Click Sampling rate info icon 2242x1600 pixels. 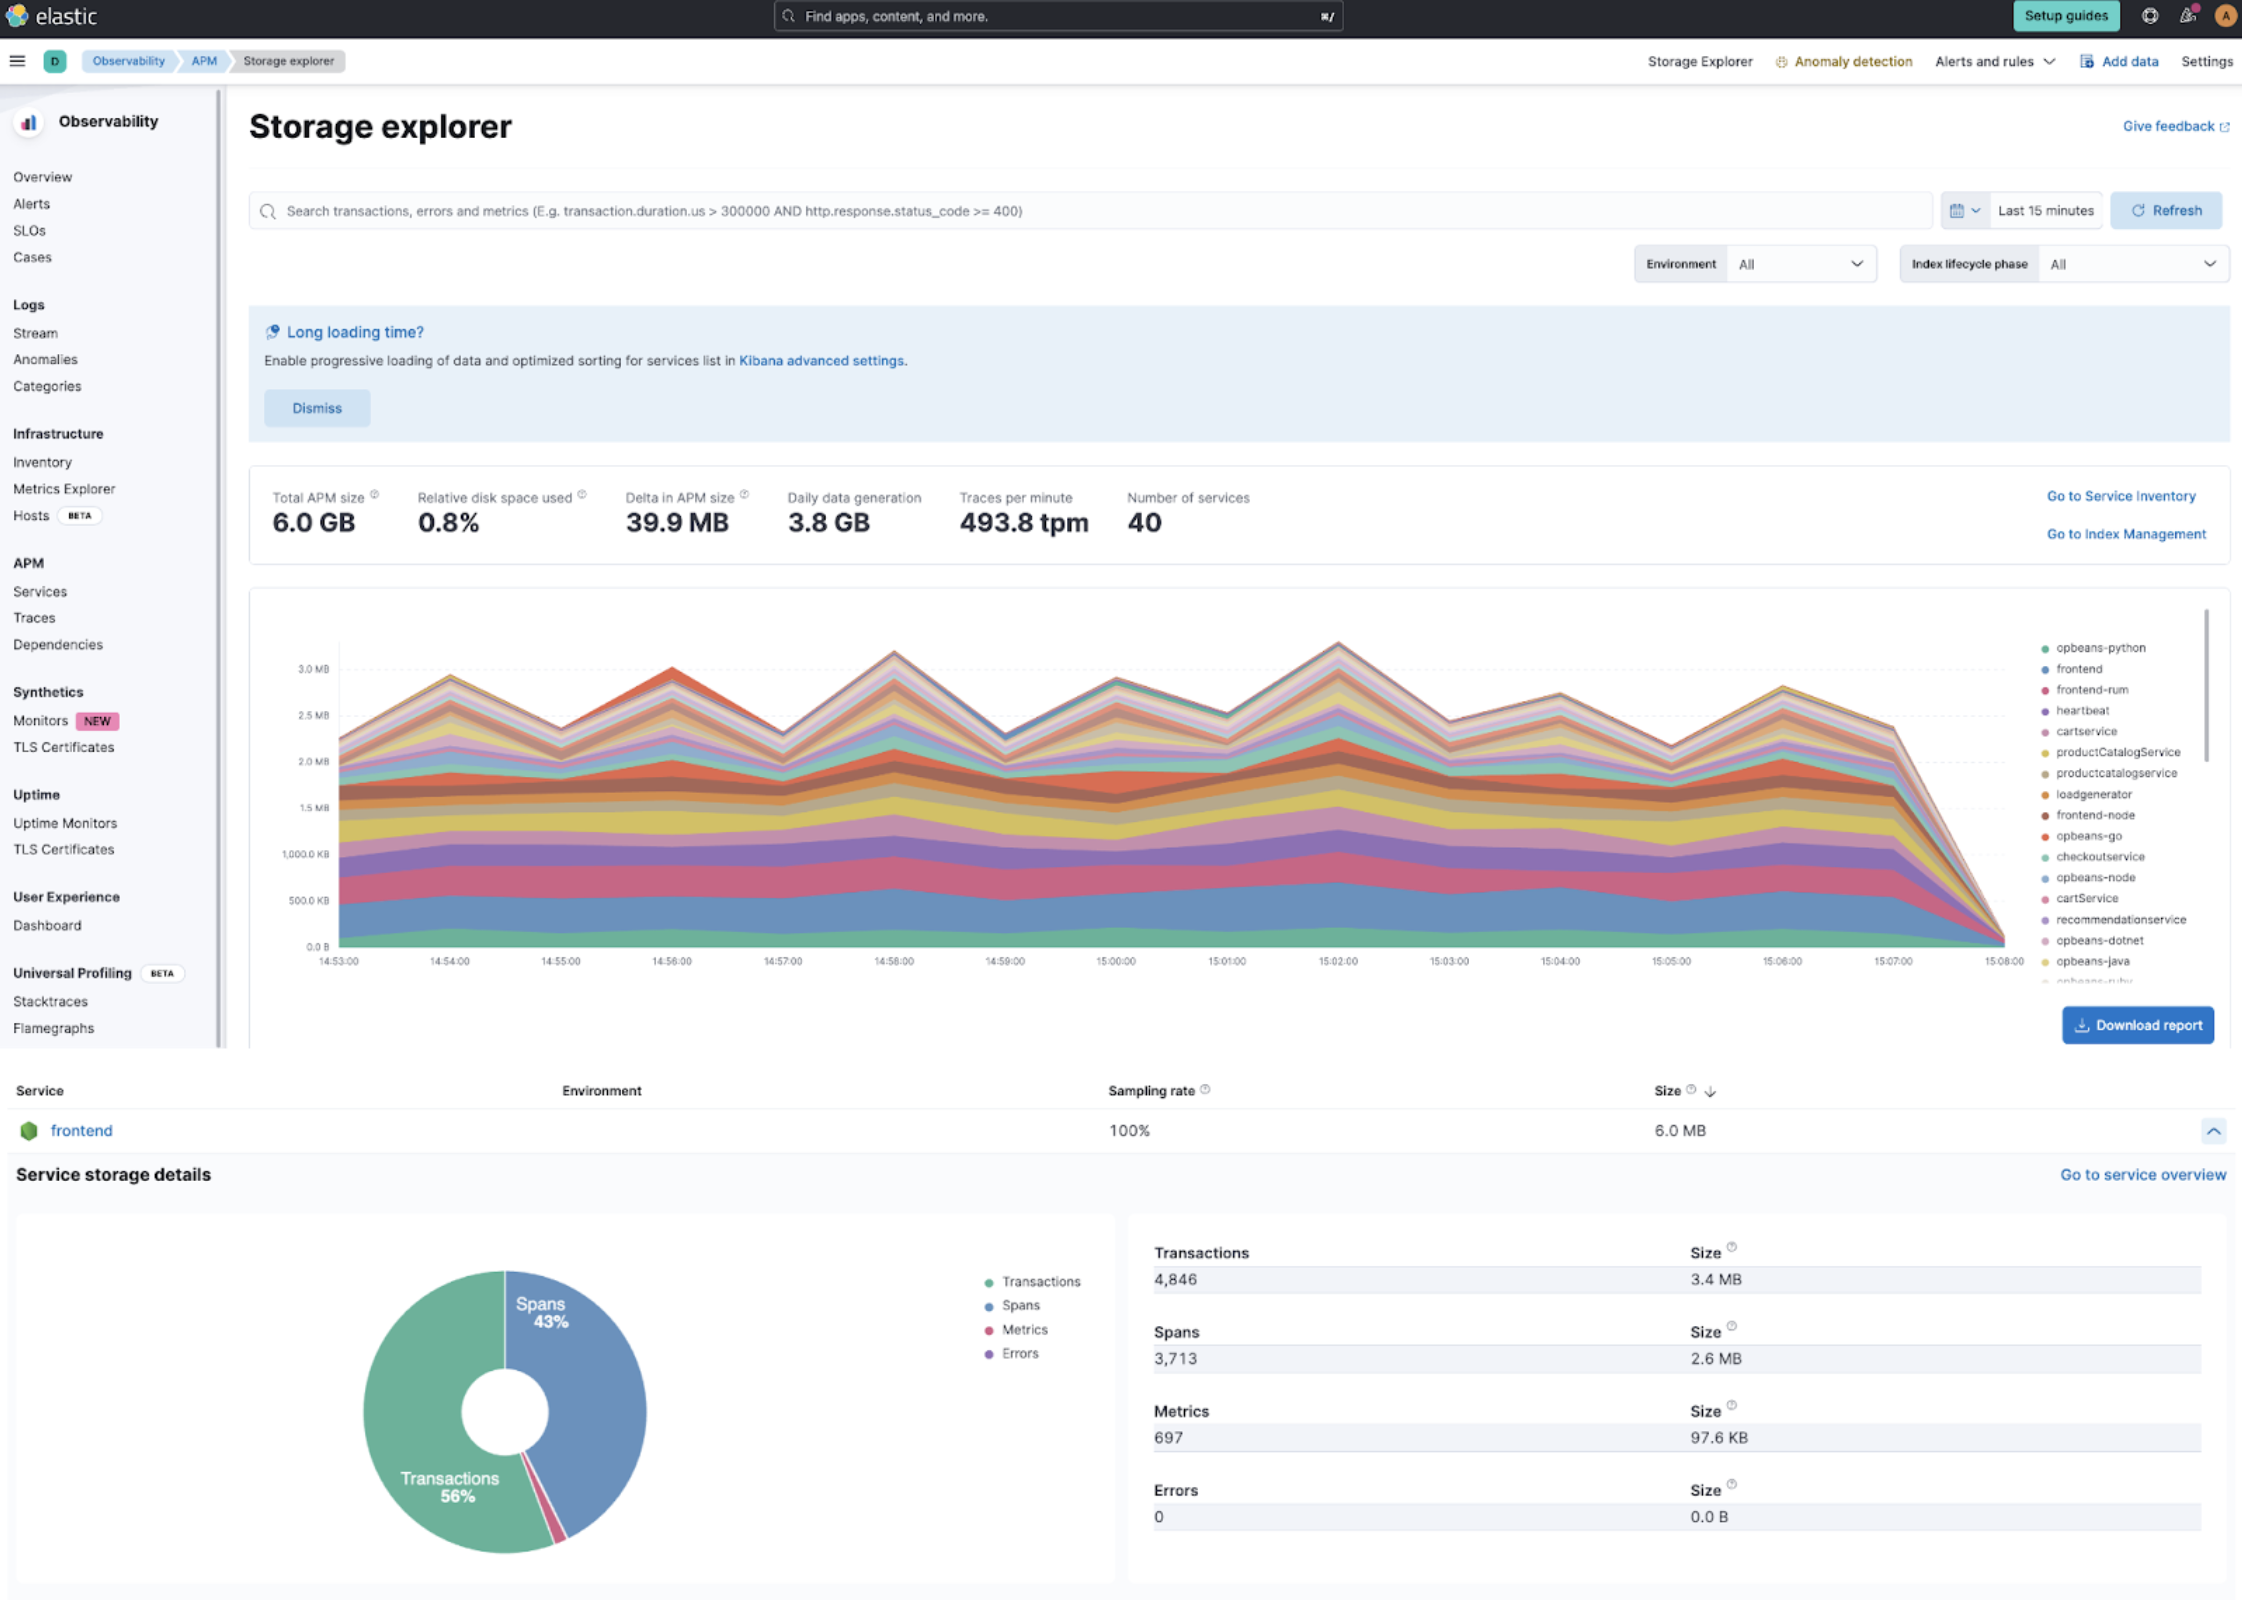[1205, 1089]
